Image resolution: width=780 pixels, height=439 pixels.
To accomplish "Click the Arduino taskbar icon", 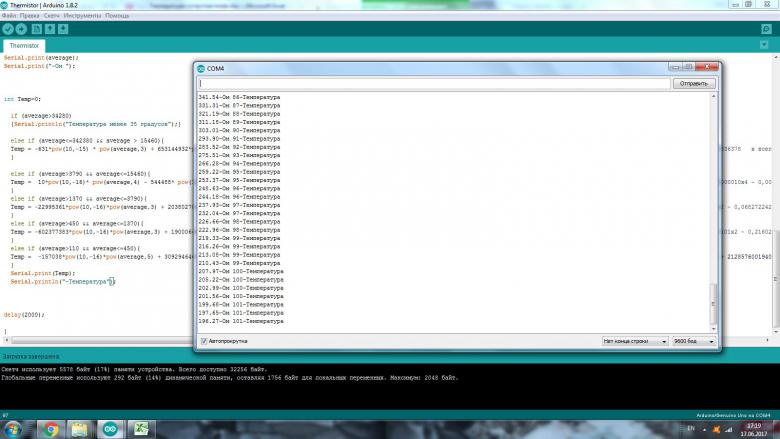I will point(110,429).
